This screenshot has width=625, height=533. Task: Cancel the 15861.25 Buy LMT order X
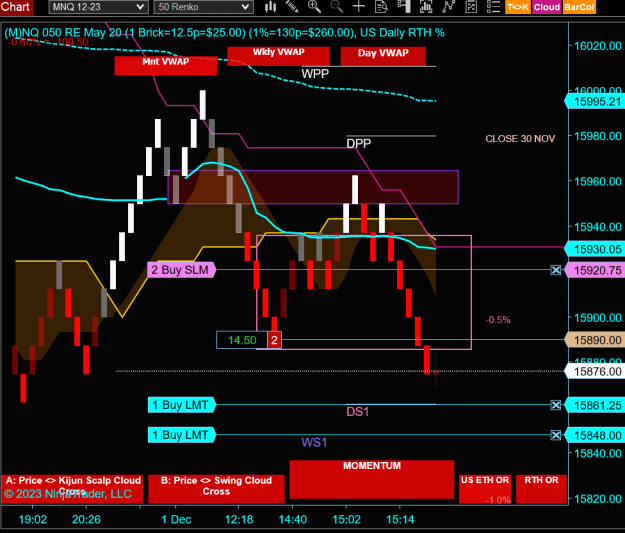click(556, 405)
